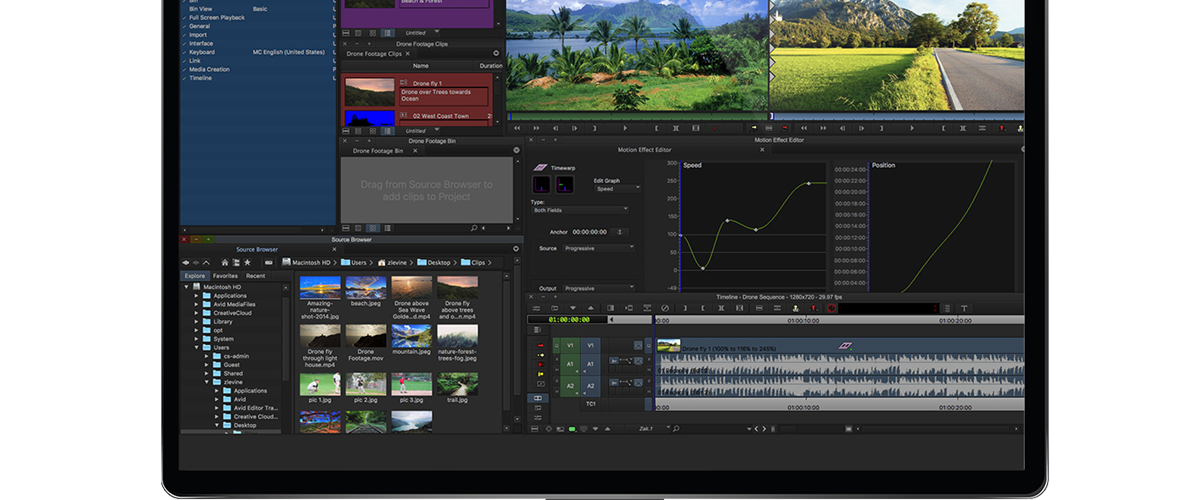Select the topmost keyframe on the Speed graph
1200x500 pixels.
[x=809, y=183]
